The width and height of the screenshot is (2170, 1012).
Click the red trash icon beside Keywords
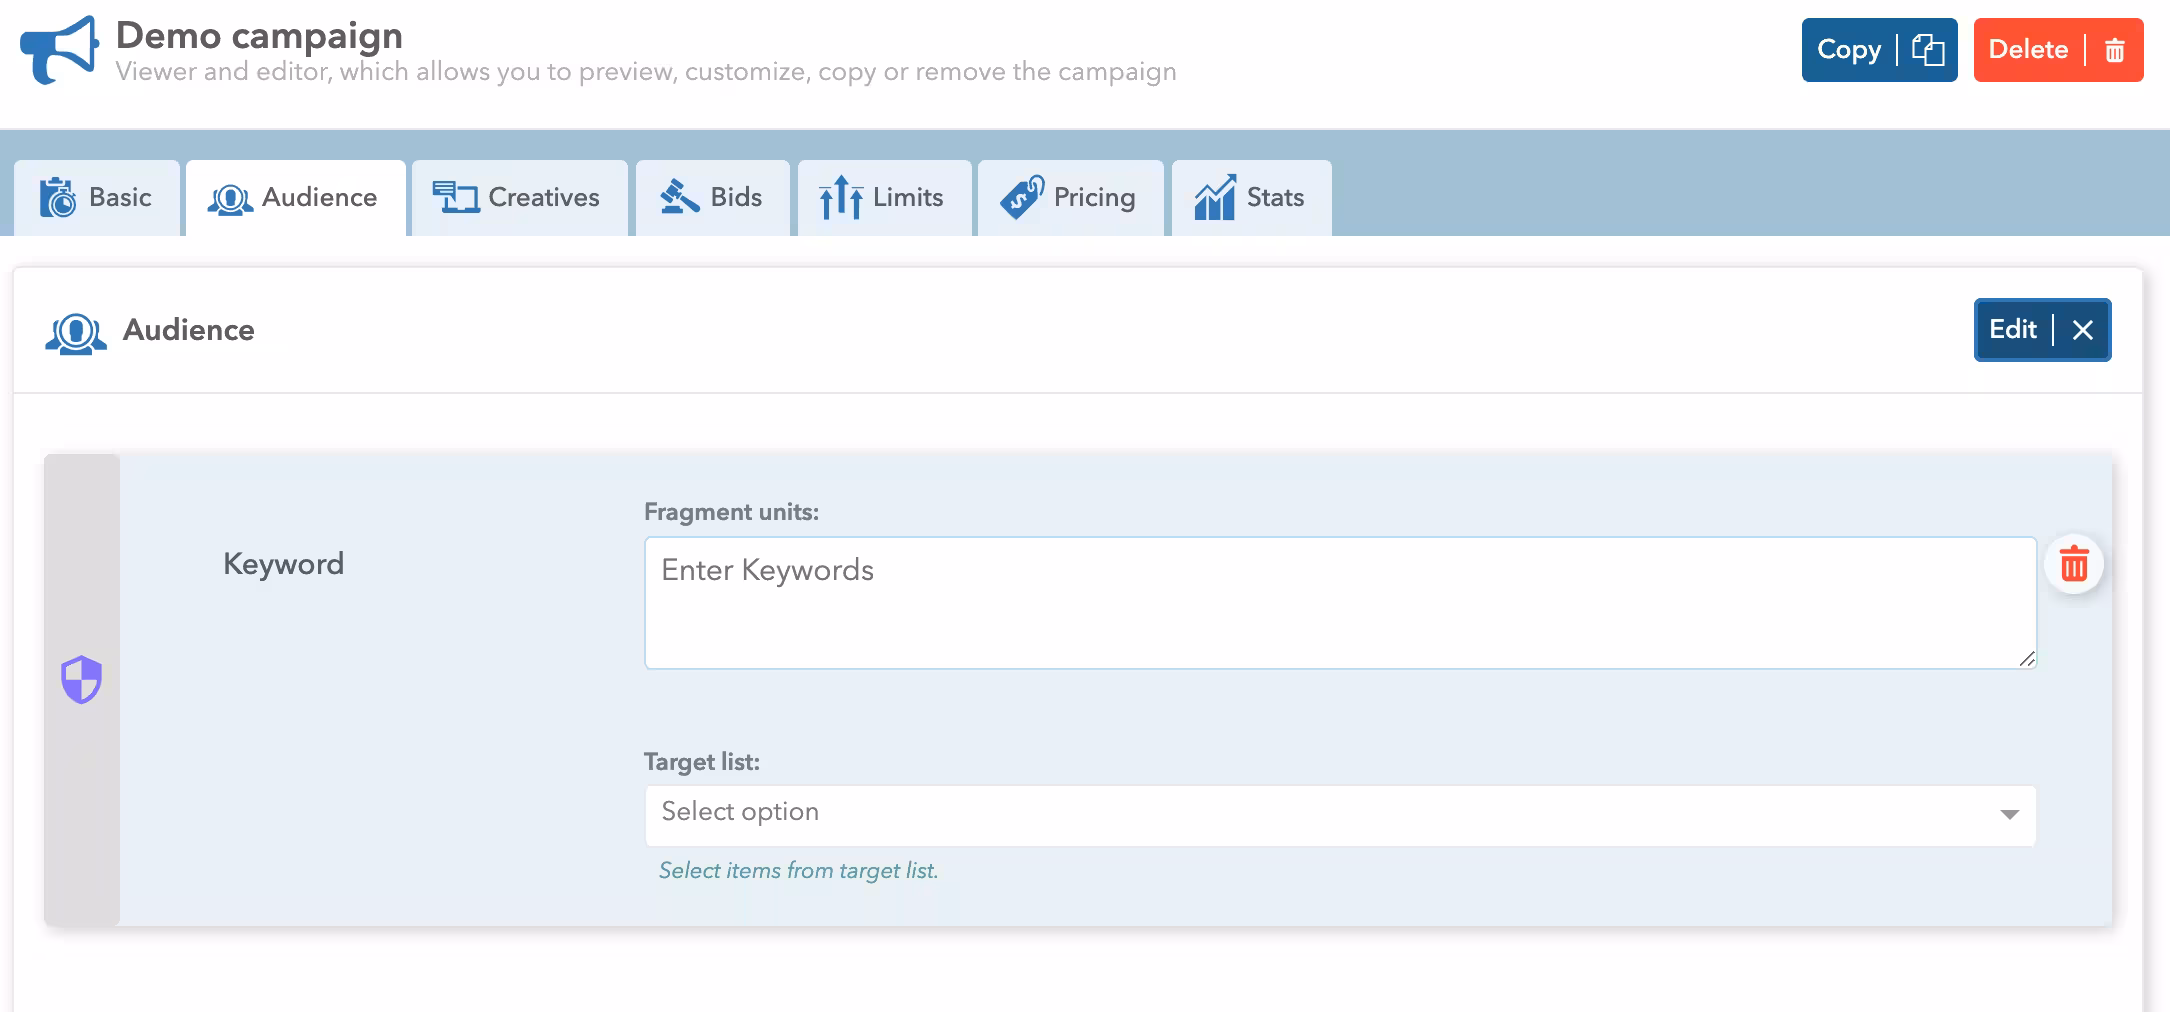coord(2074,564)
